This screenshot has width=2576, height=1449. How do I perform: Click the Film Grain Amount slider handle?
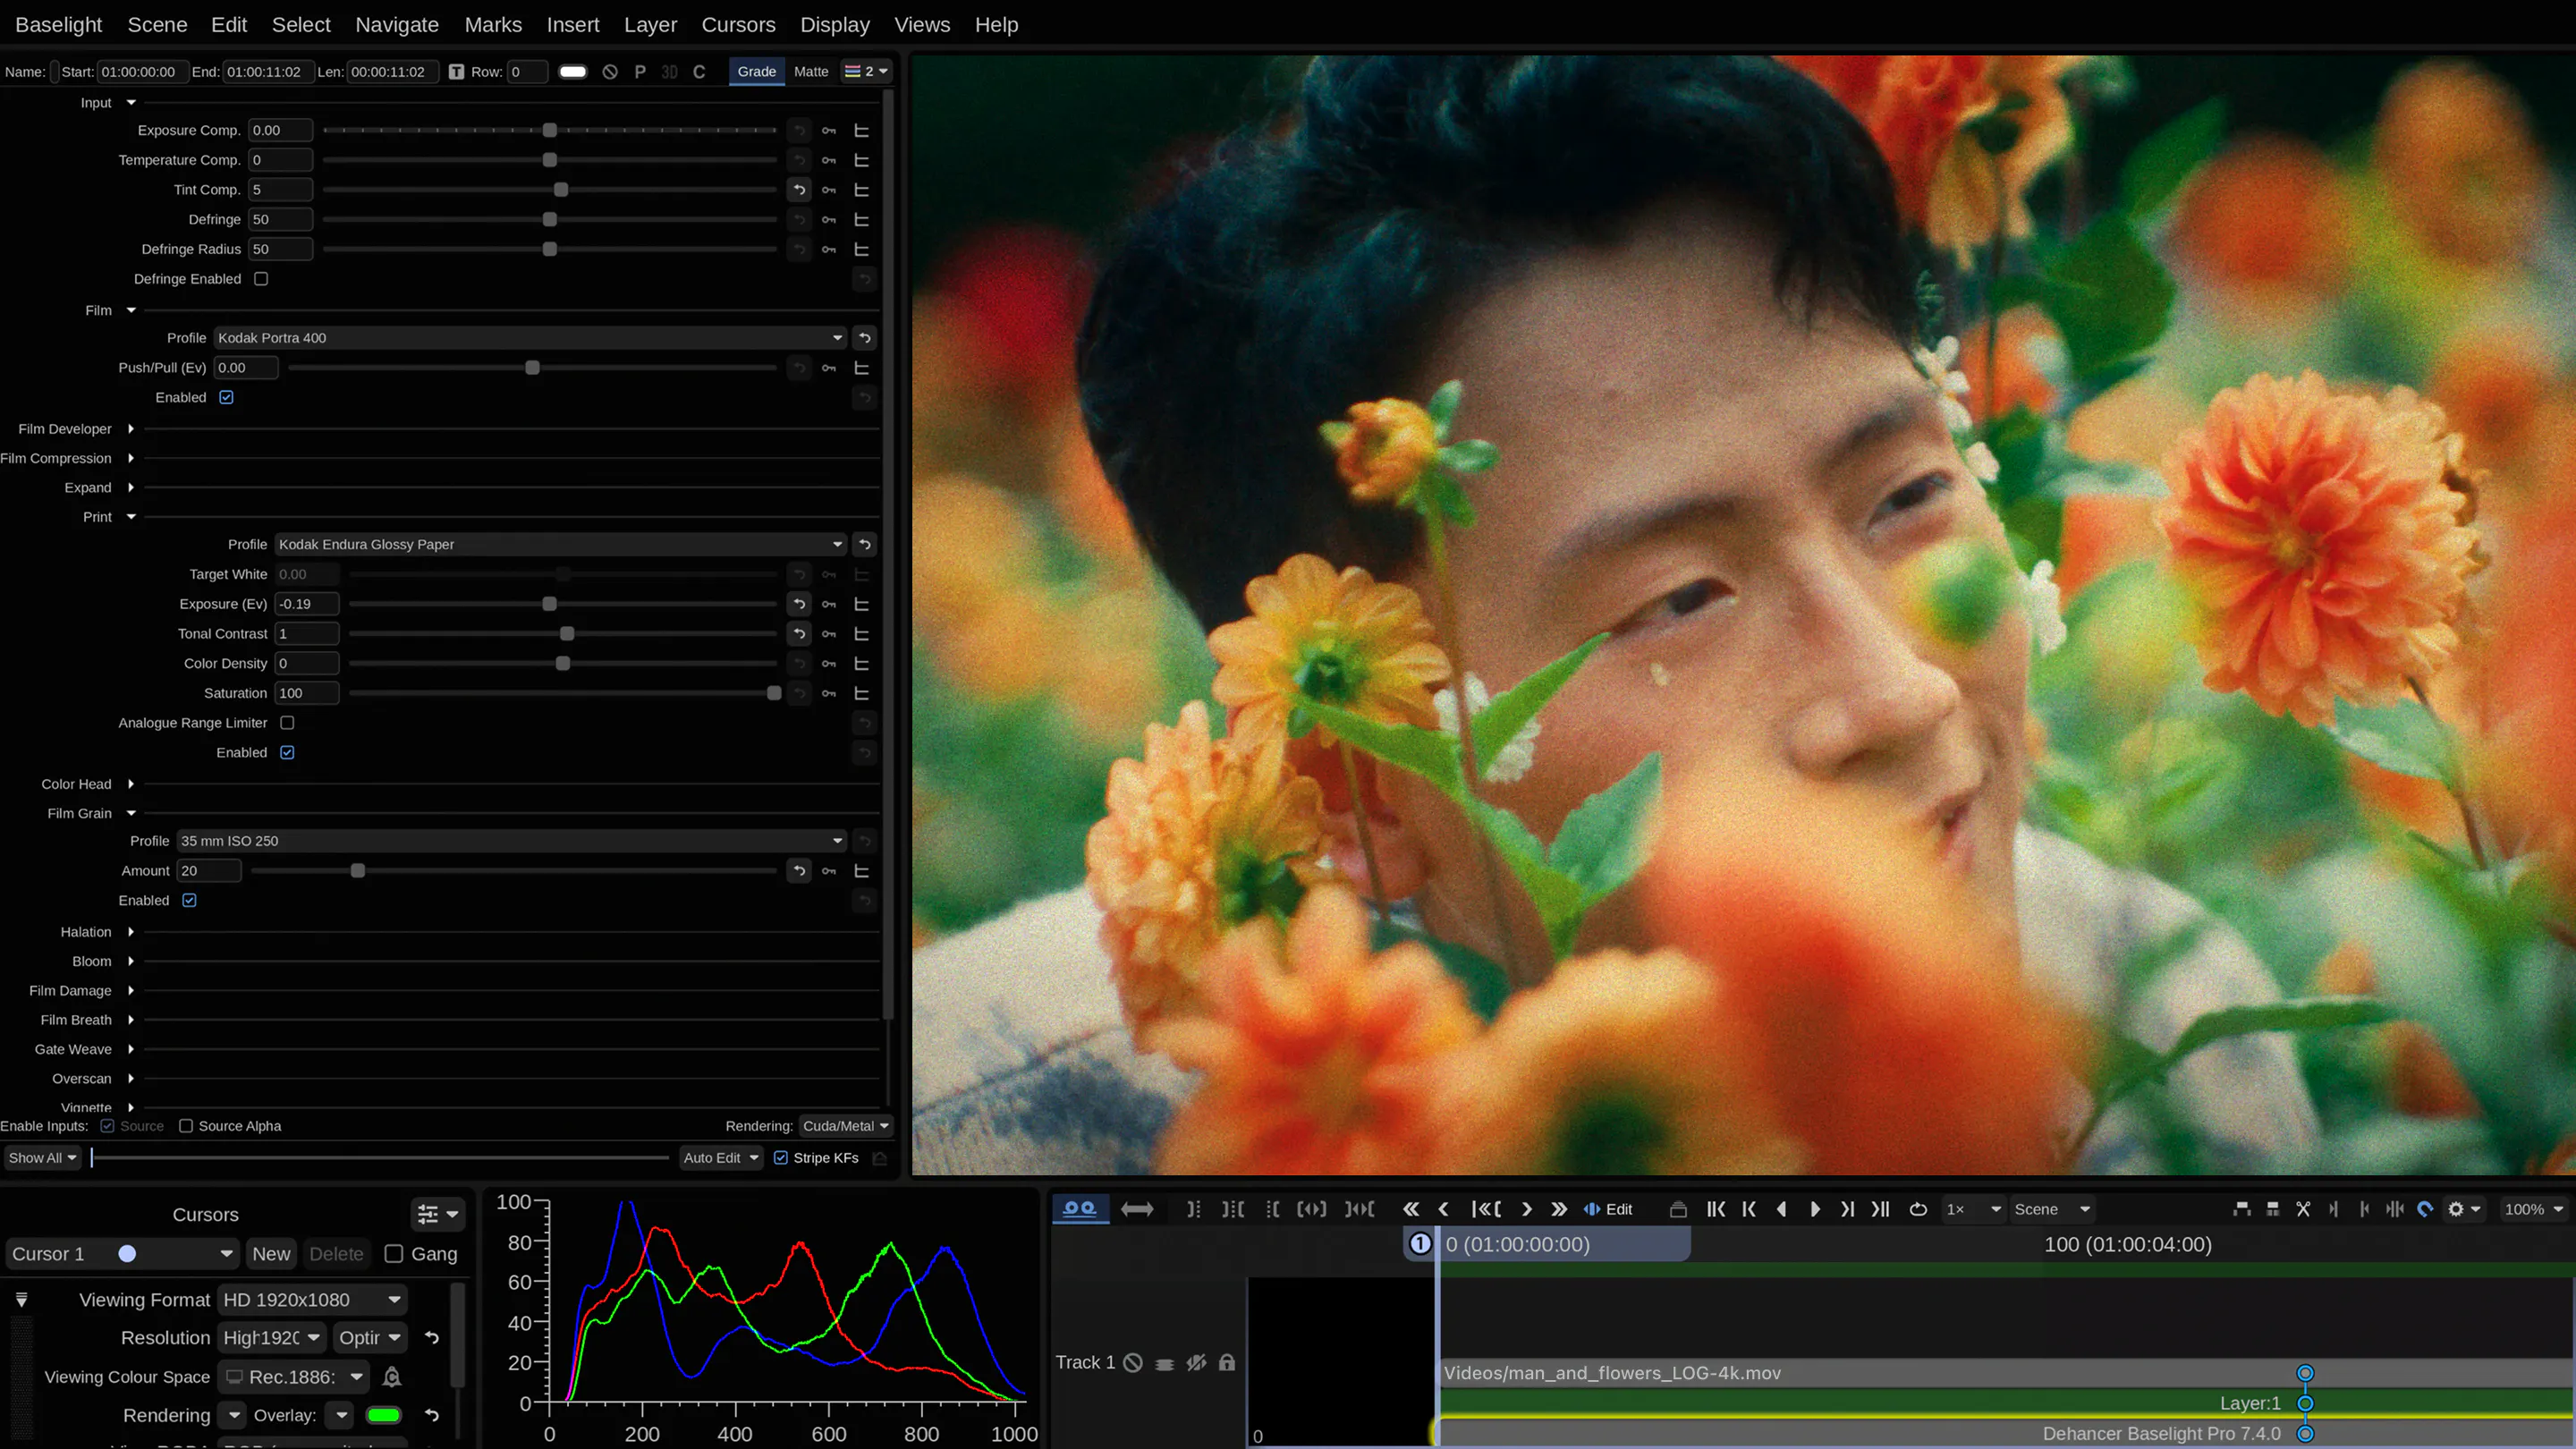coord(358,871)
